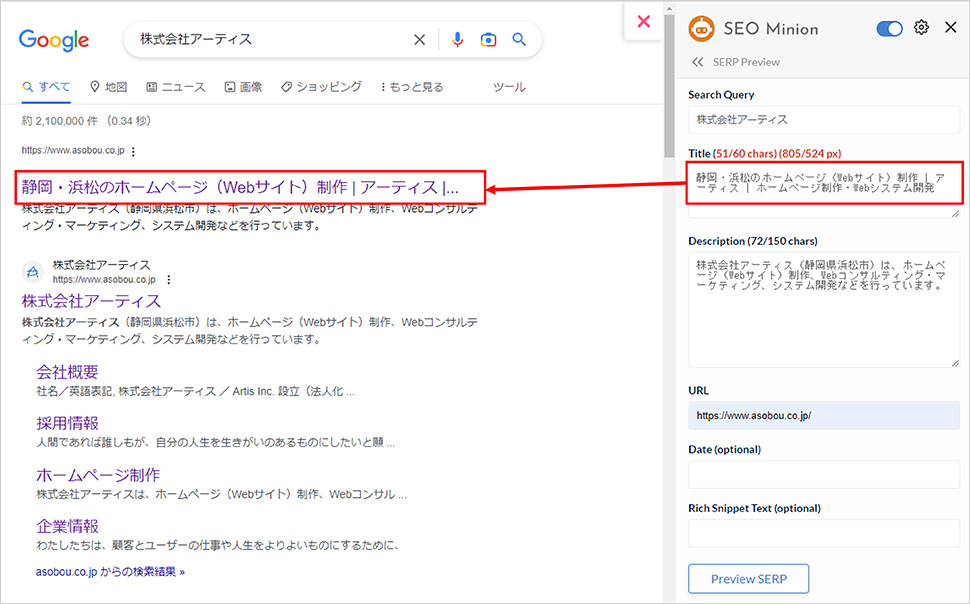Go back via SERP Preview double chevron

point(698,62)
